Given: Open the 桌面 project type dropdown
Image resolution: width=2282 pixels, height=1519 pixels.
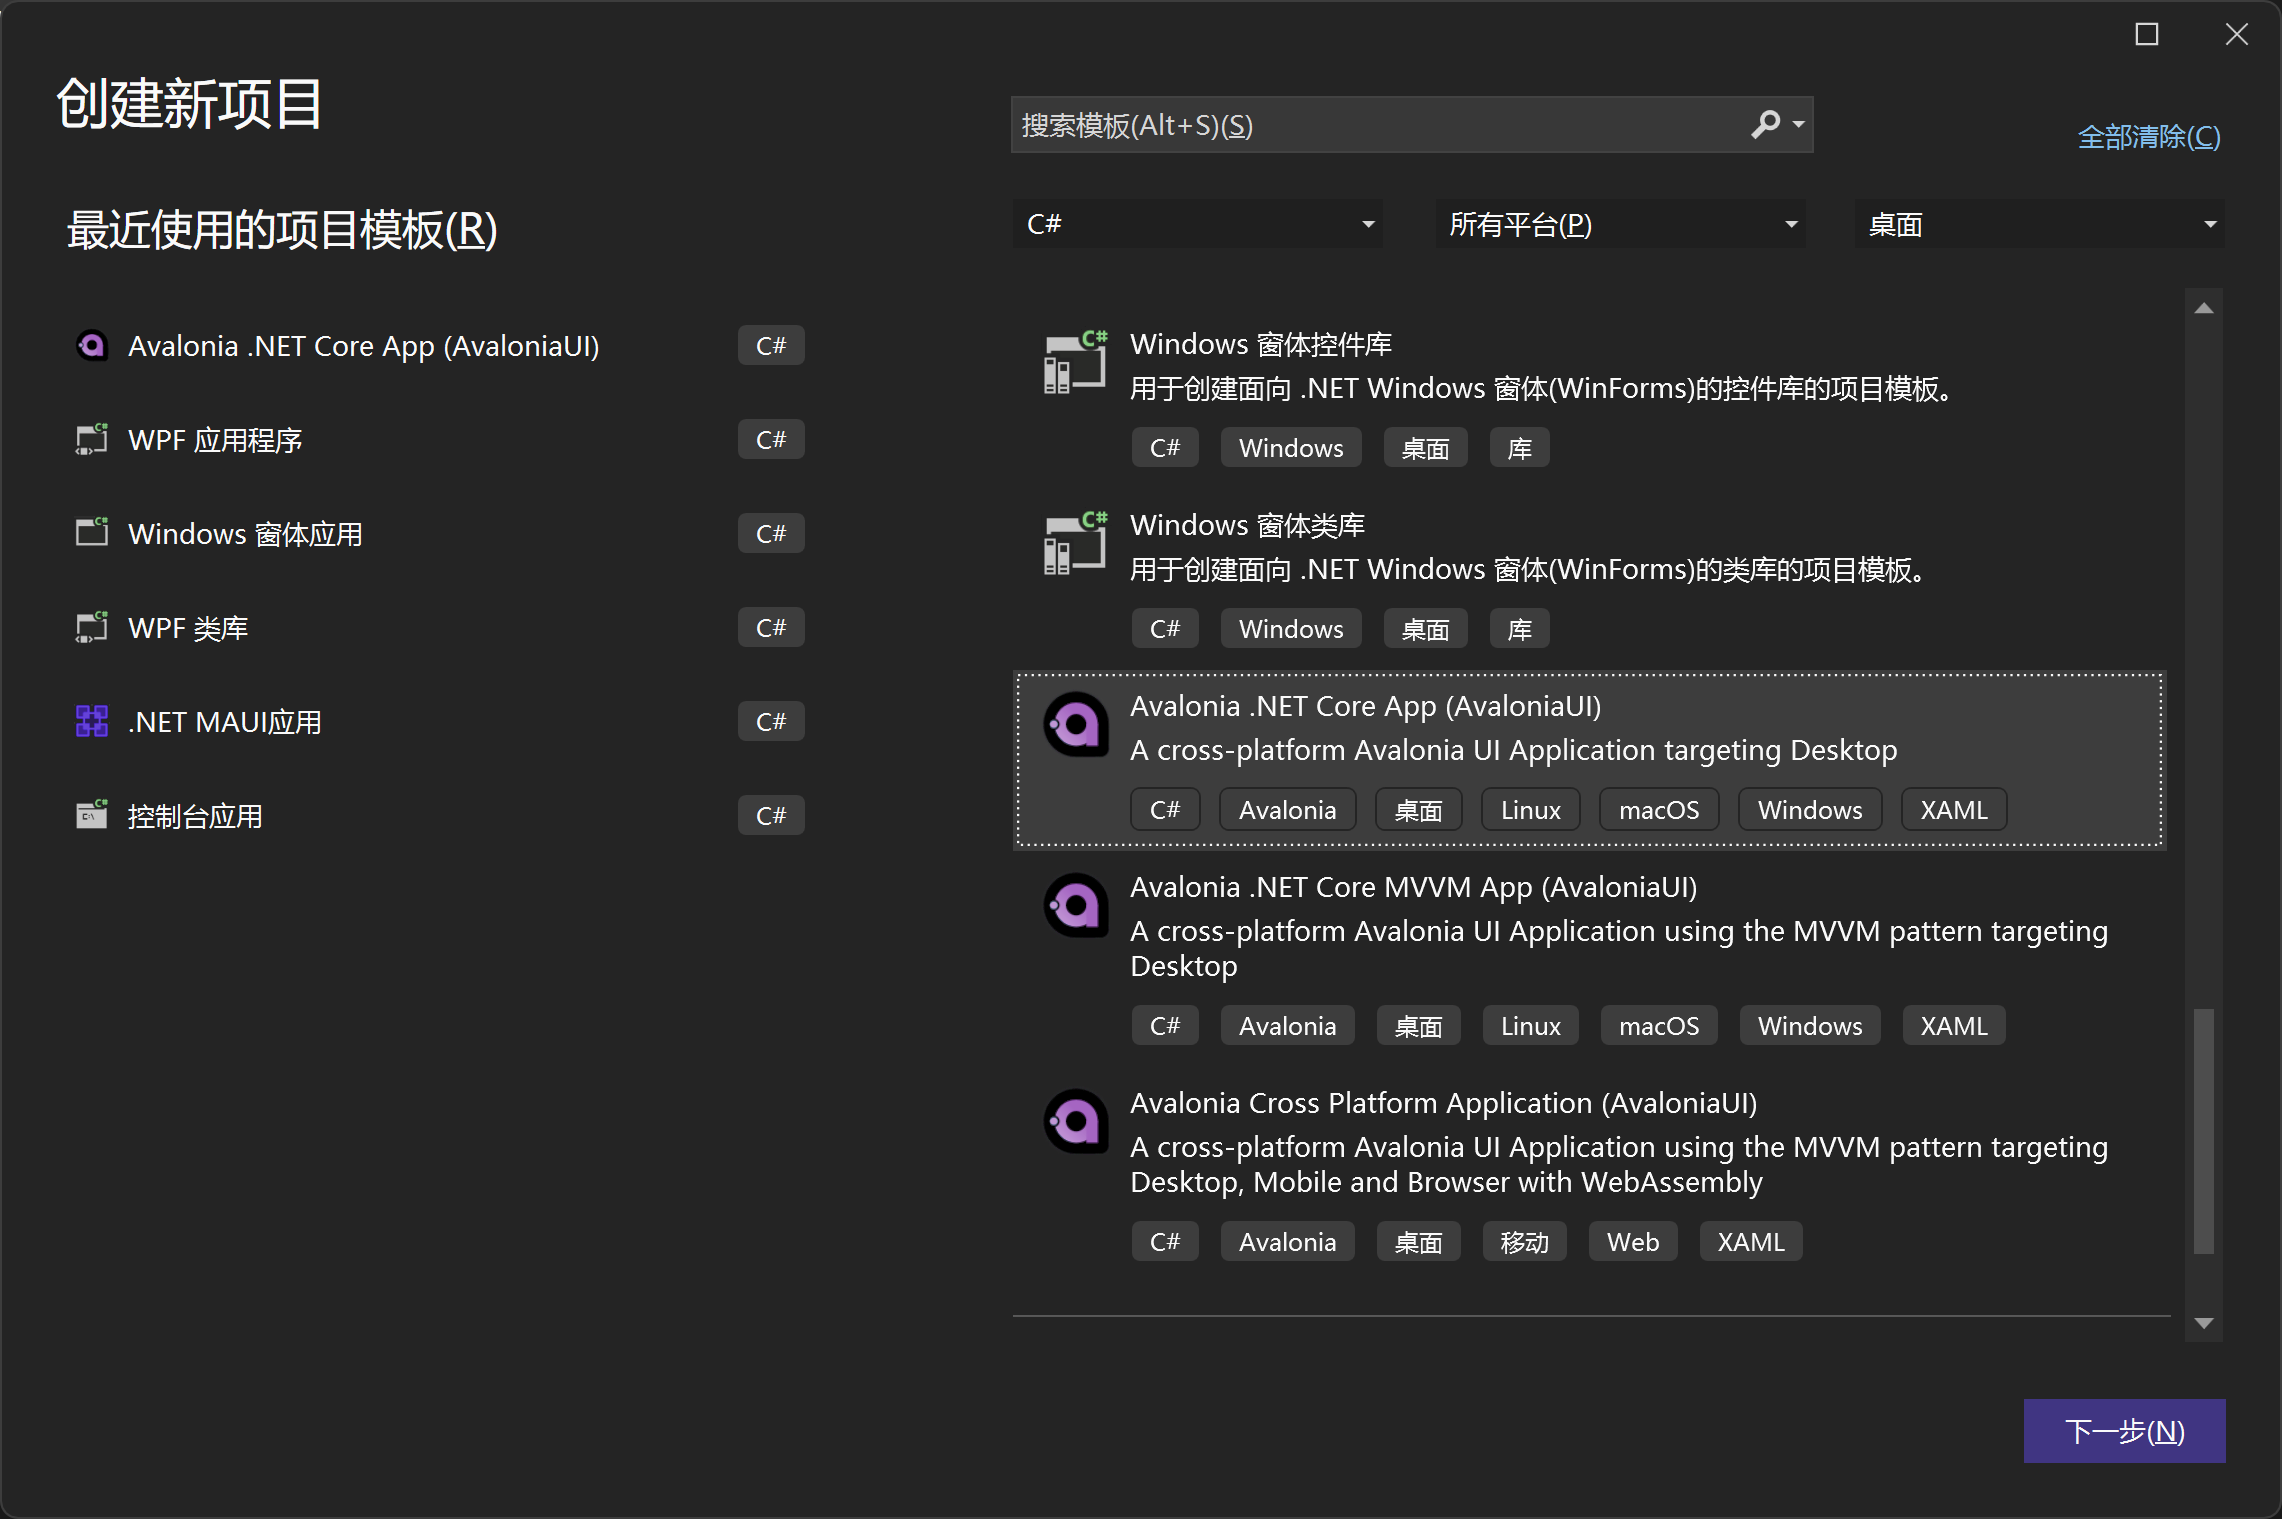Looking at the screenshot, I should 2039,224.
